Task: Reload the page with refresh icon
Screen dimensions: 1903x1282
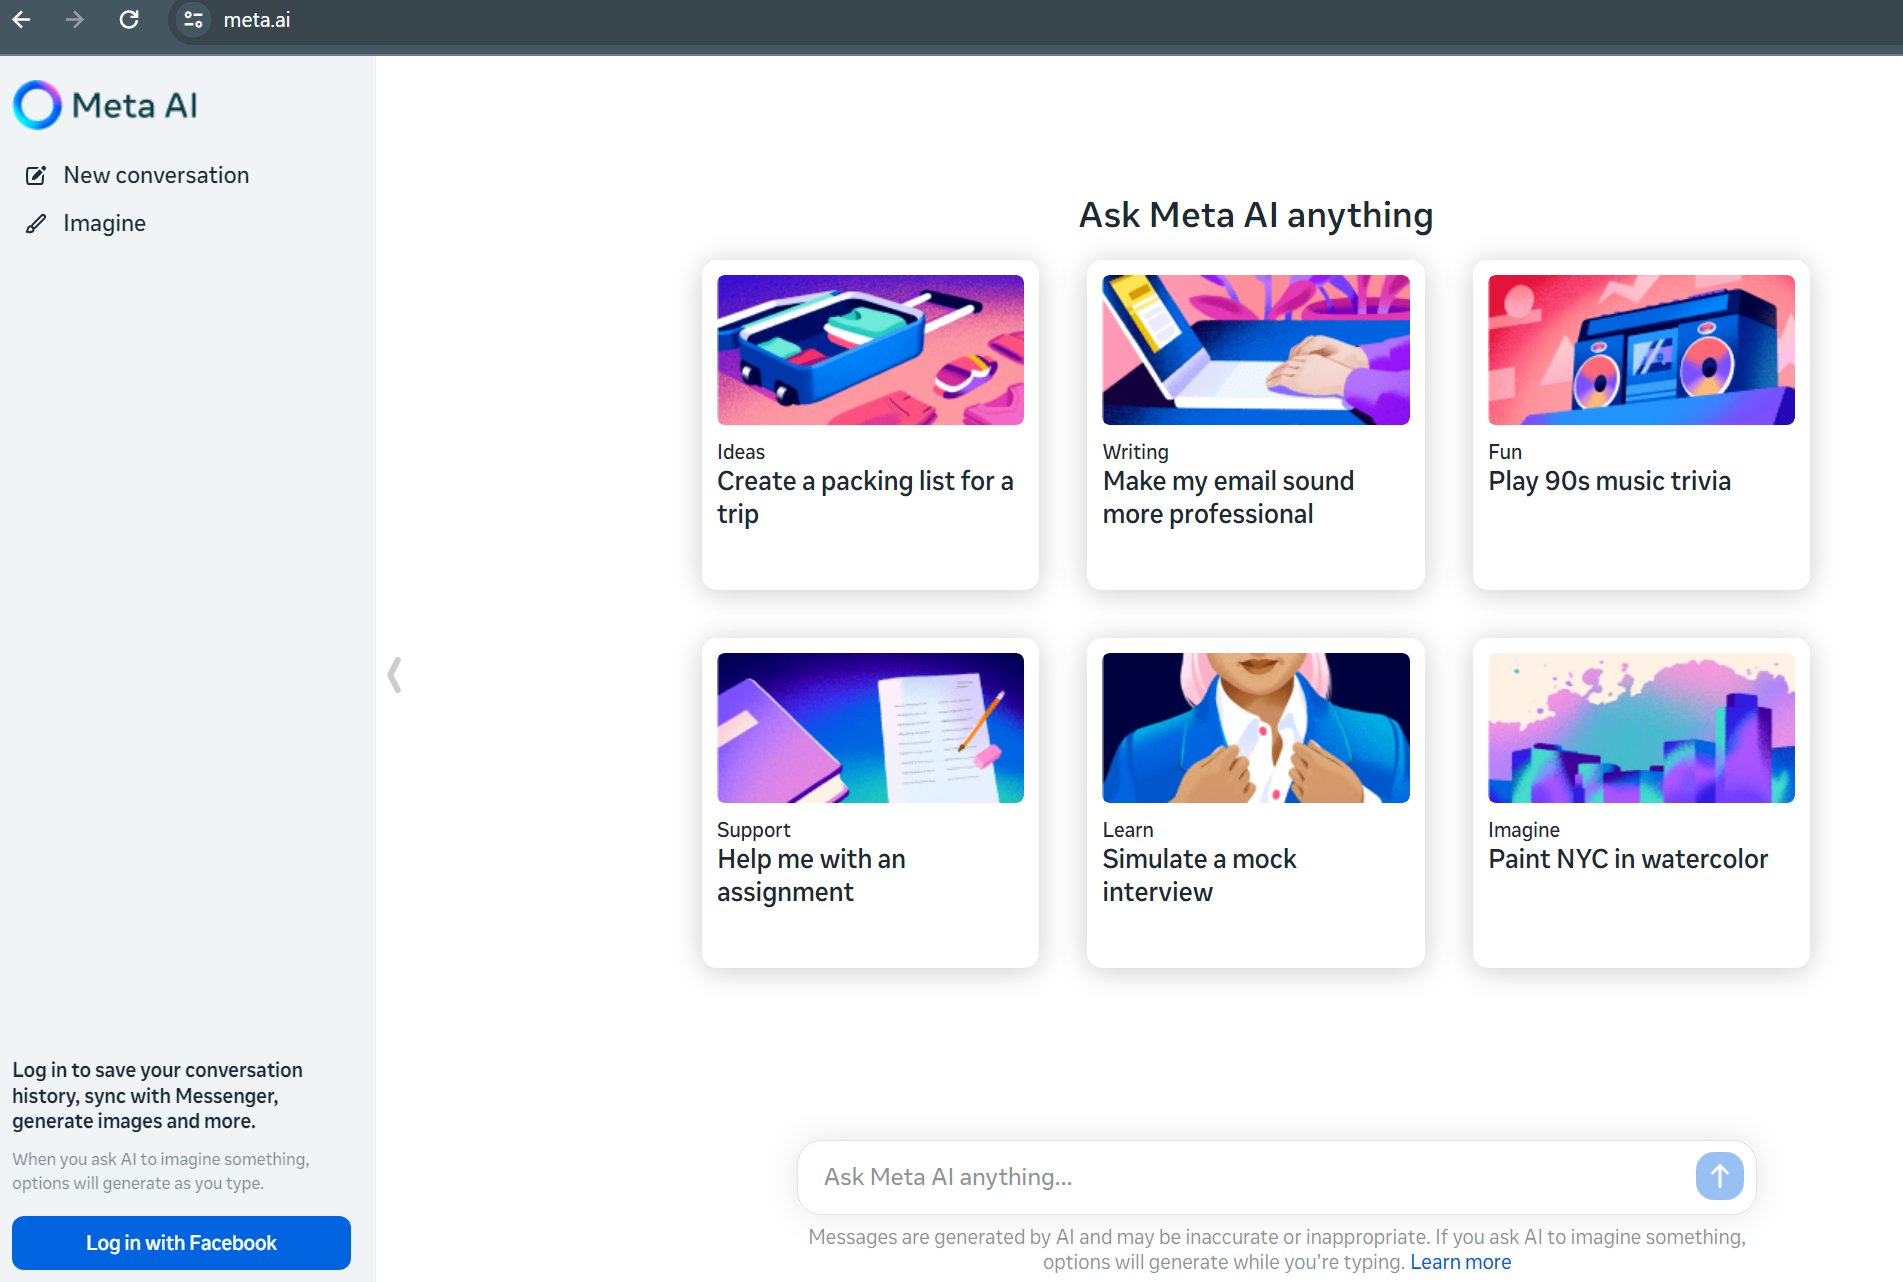Action: point(129,20)
